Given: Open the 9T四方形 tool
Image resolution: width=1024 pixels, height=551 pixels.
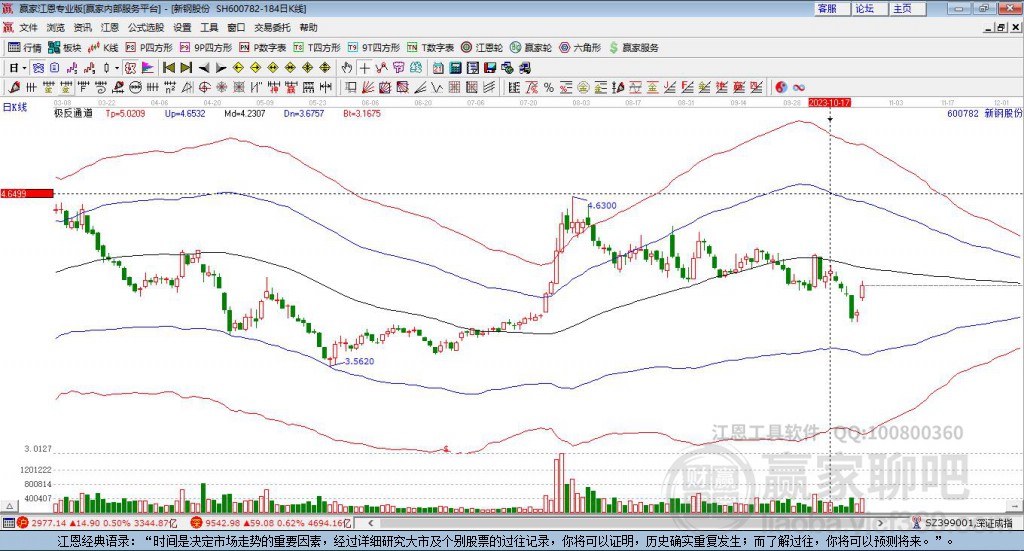Looking at the screenshot, I should (x=374, y=48).
